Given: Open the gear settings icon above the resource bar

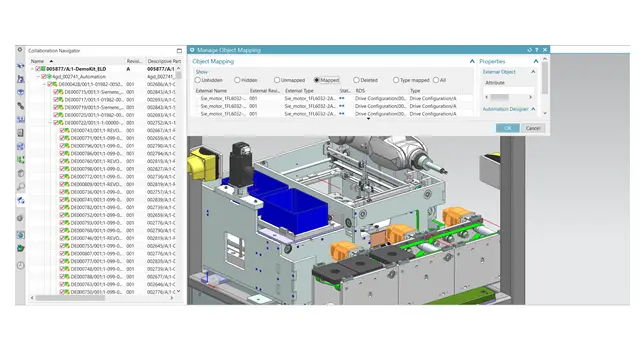Looking at the screenshot, I should tap(20, 50).
